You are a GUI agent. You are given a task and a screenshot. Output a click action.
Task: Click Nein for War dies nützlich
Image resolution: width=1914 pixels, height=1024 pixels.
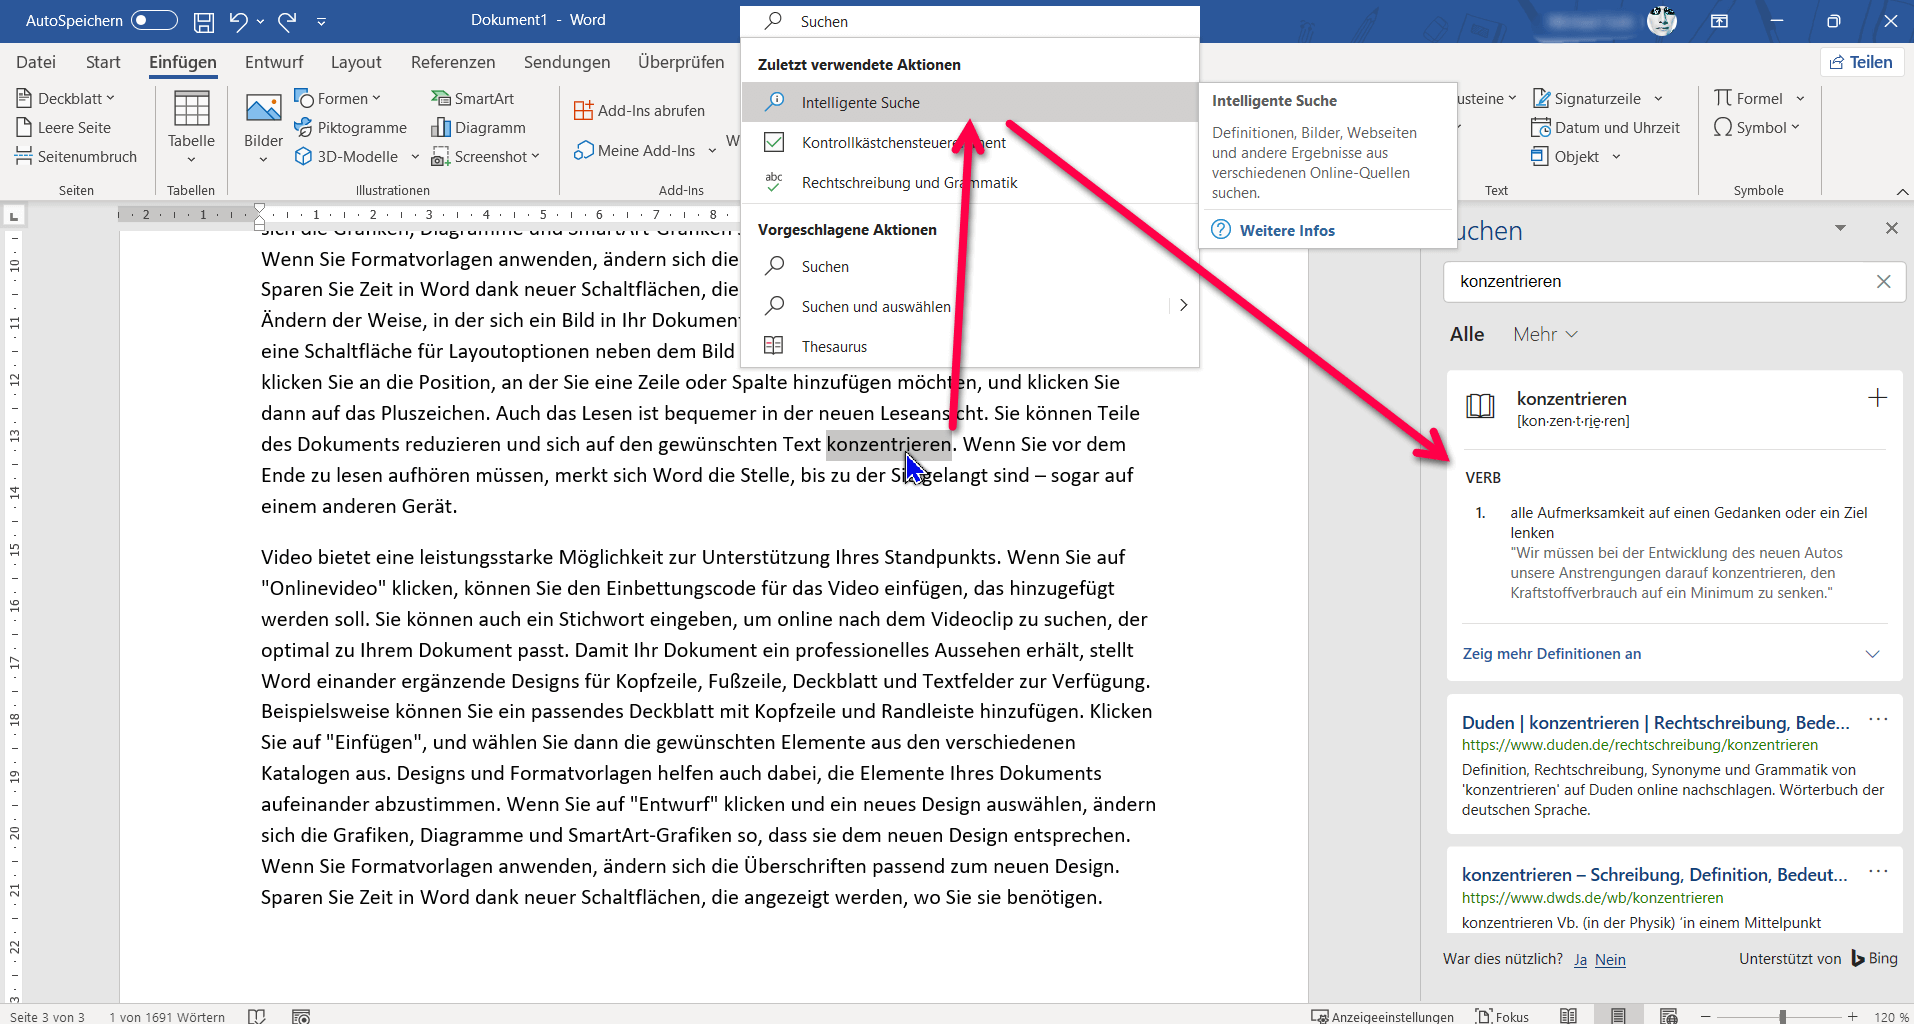click(x=1610, y=960)
